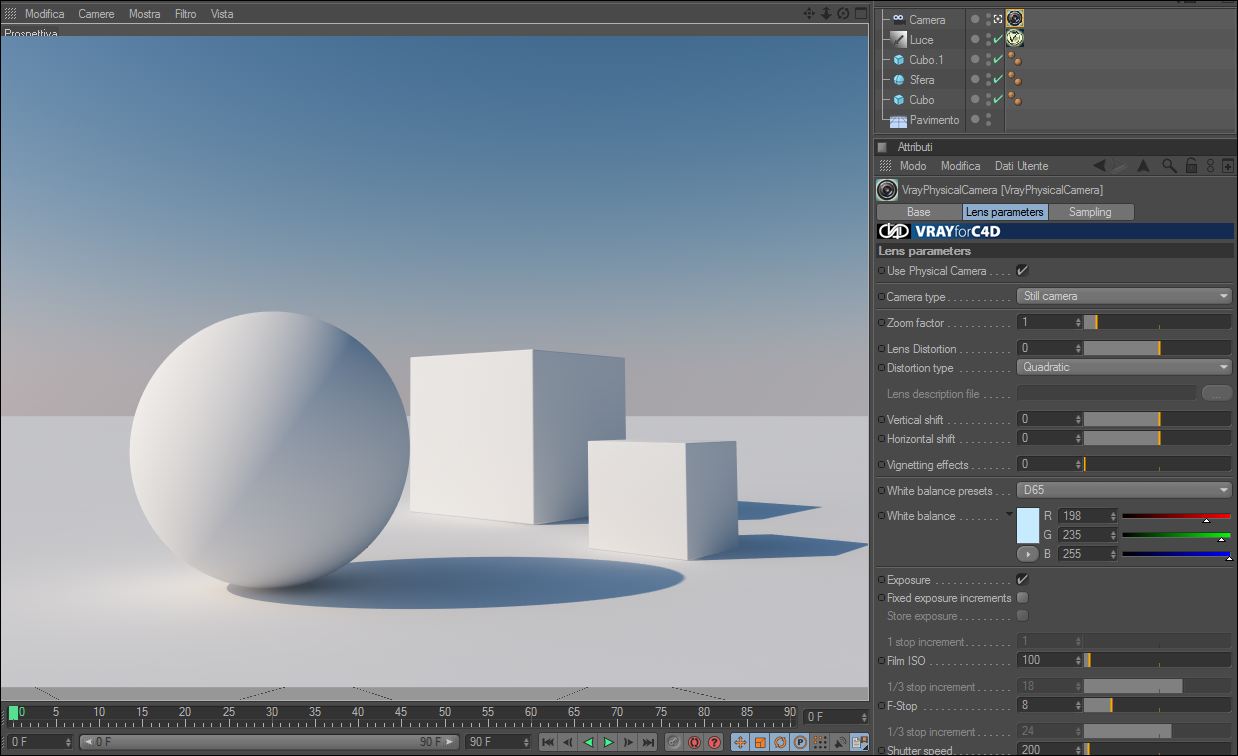Viewport: 1238px width, 756px height.
Task: Open the Camera type dropdown
Action: point(1124,297)
